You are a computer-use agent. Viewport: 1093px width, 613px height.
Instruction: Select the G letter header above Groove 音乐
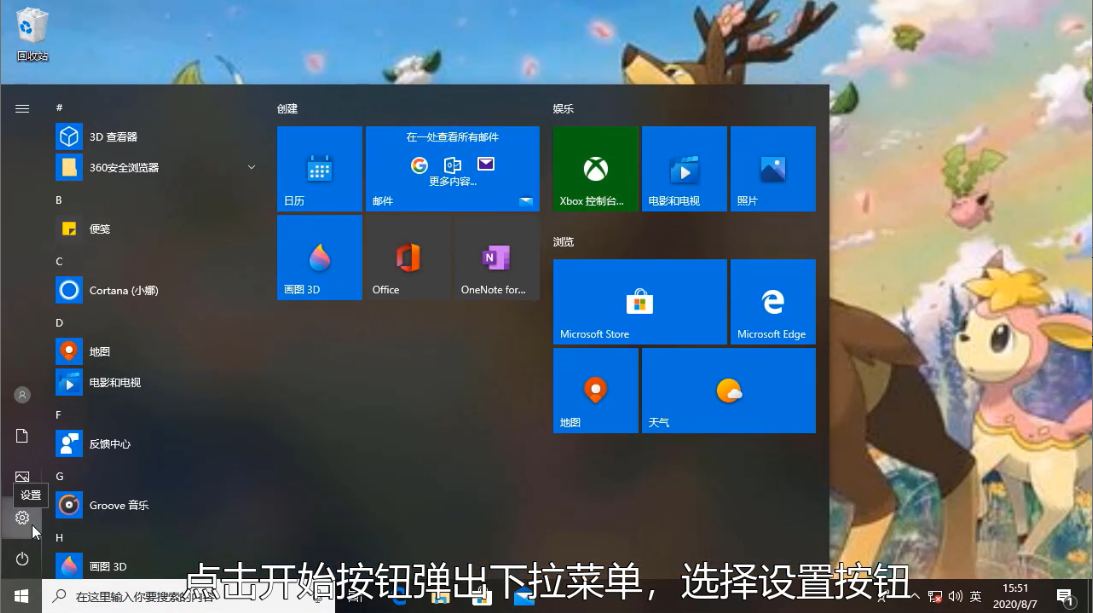tap(58, 475)
